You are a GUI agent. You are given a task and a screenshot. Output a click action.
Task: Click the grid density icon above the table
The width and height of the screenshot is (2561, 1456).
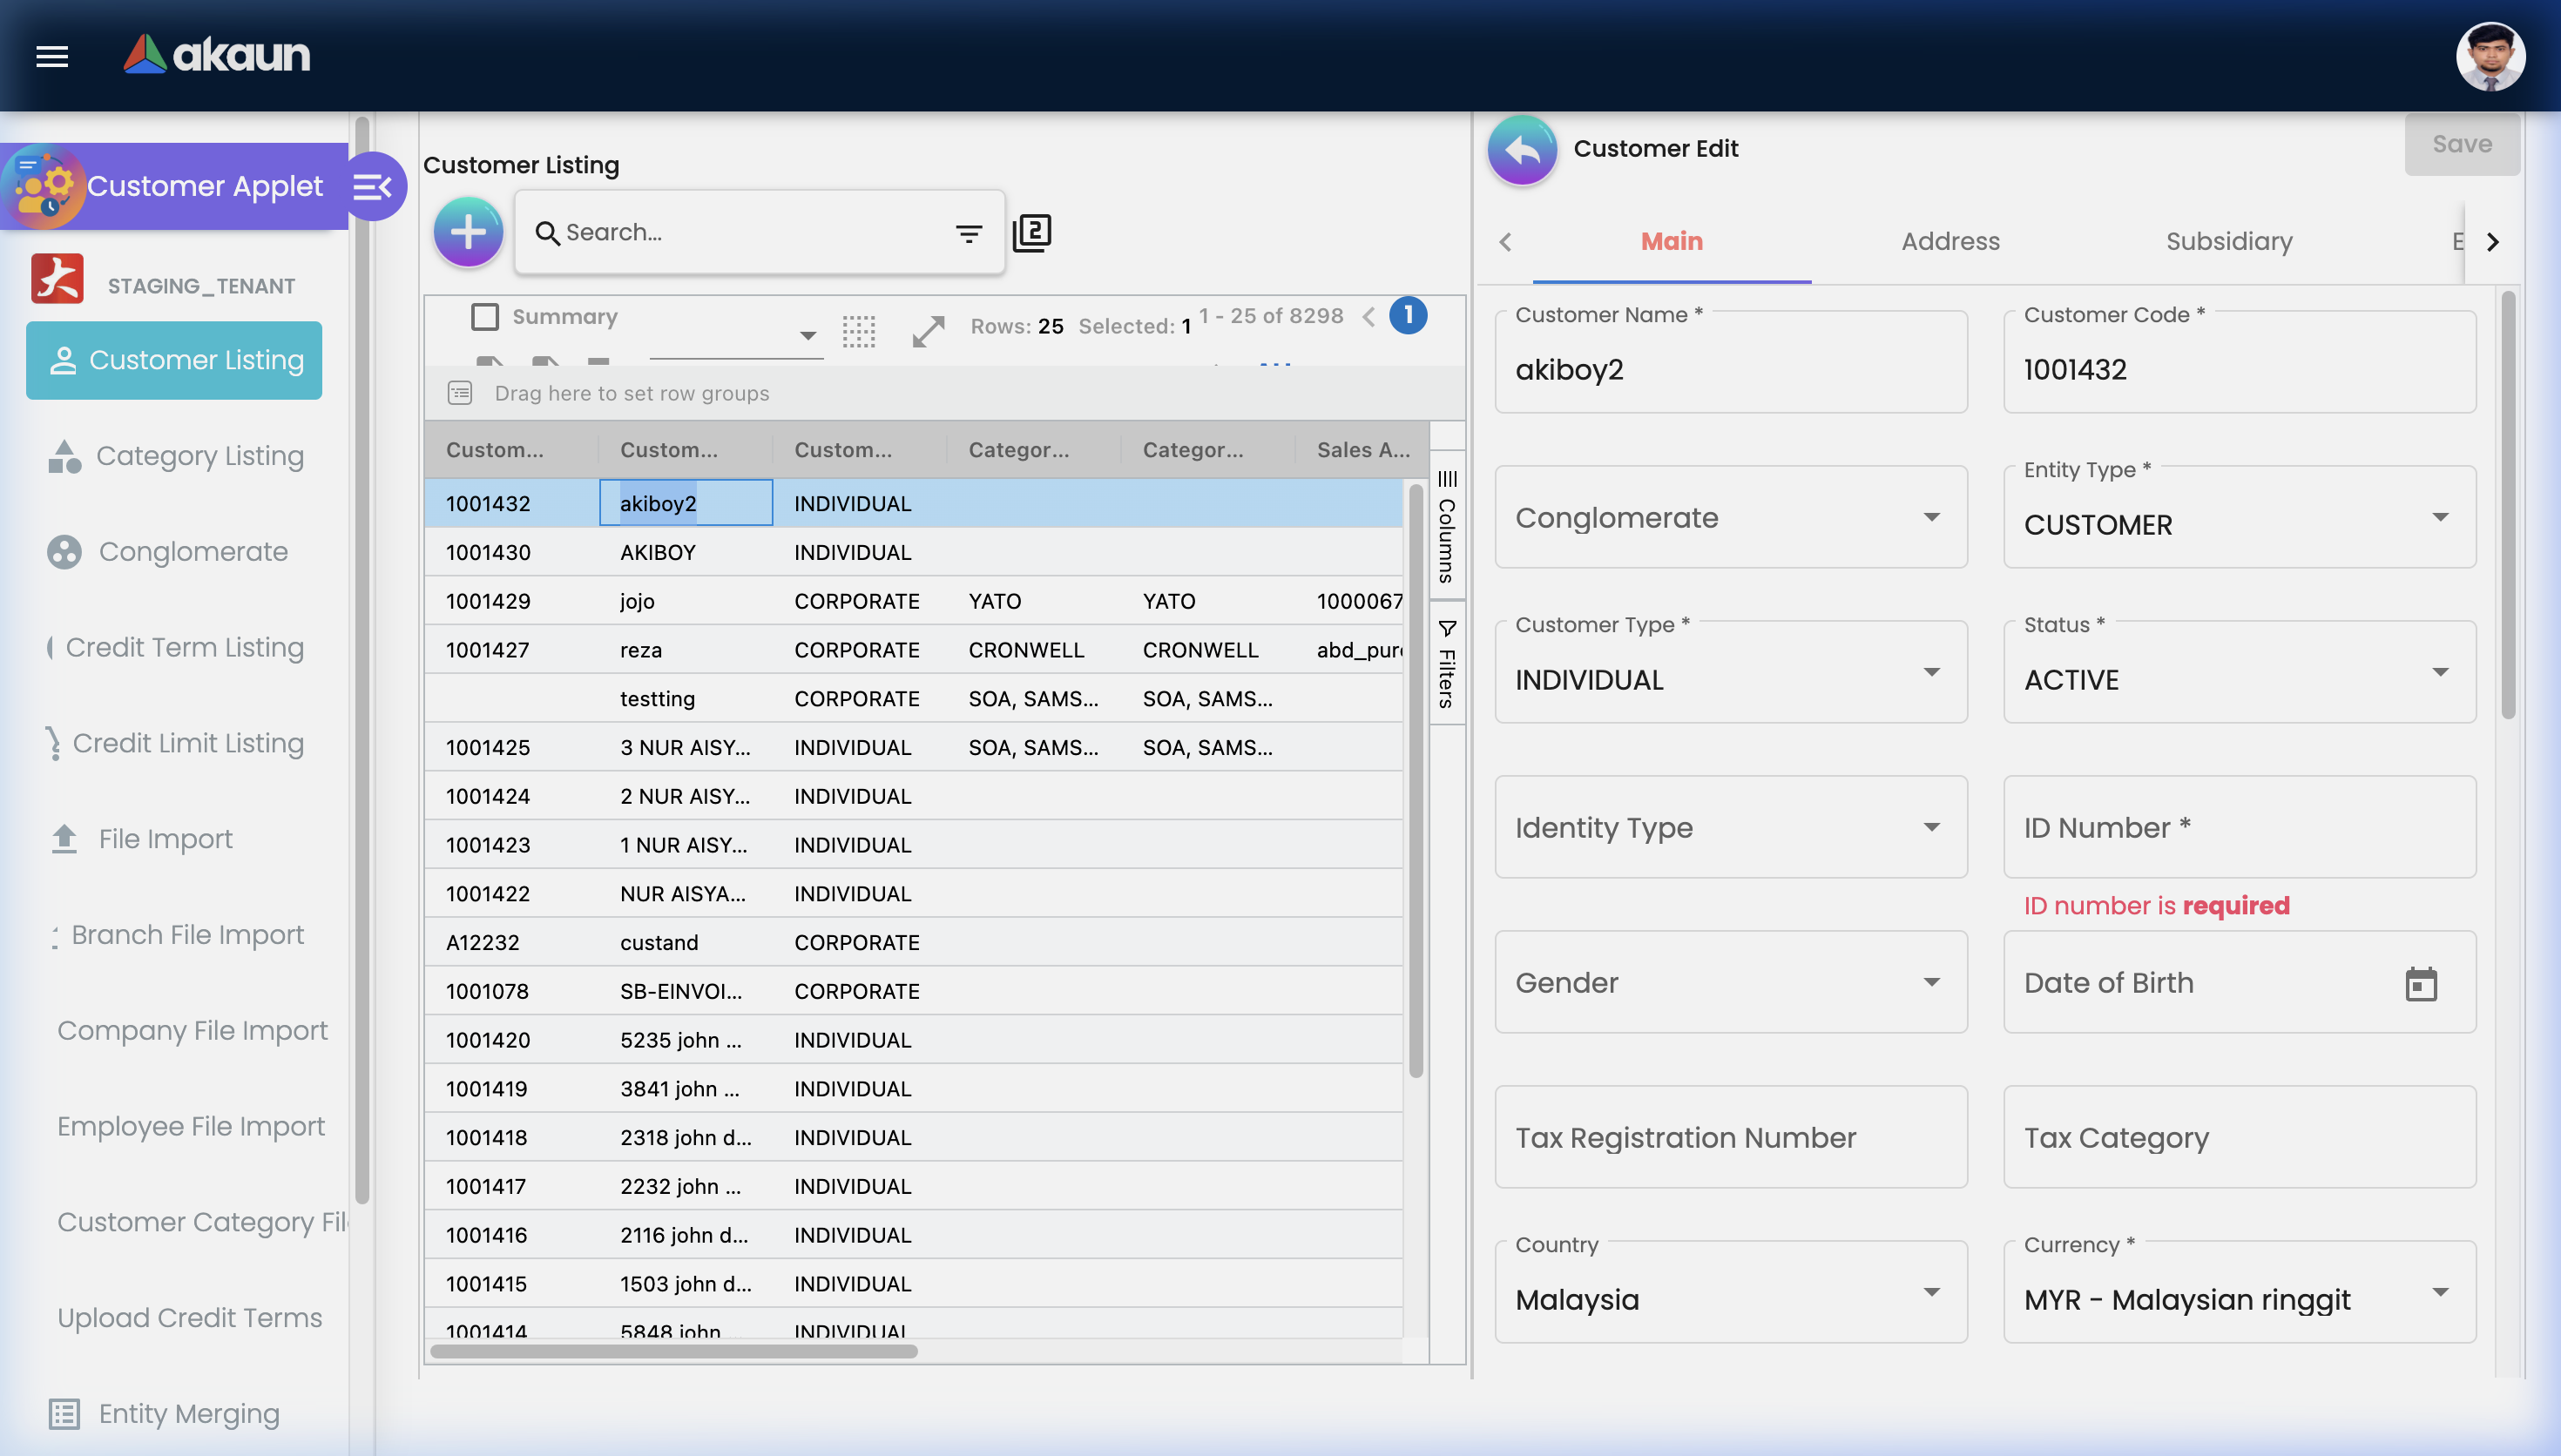point(860,332)
